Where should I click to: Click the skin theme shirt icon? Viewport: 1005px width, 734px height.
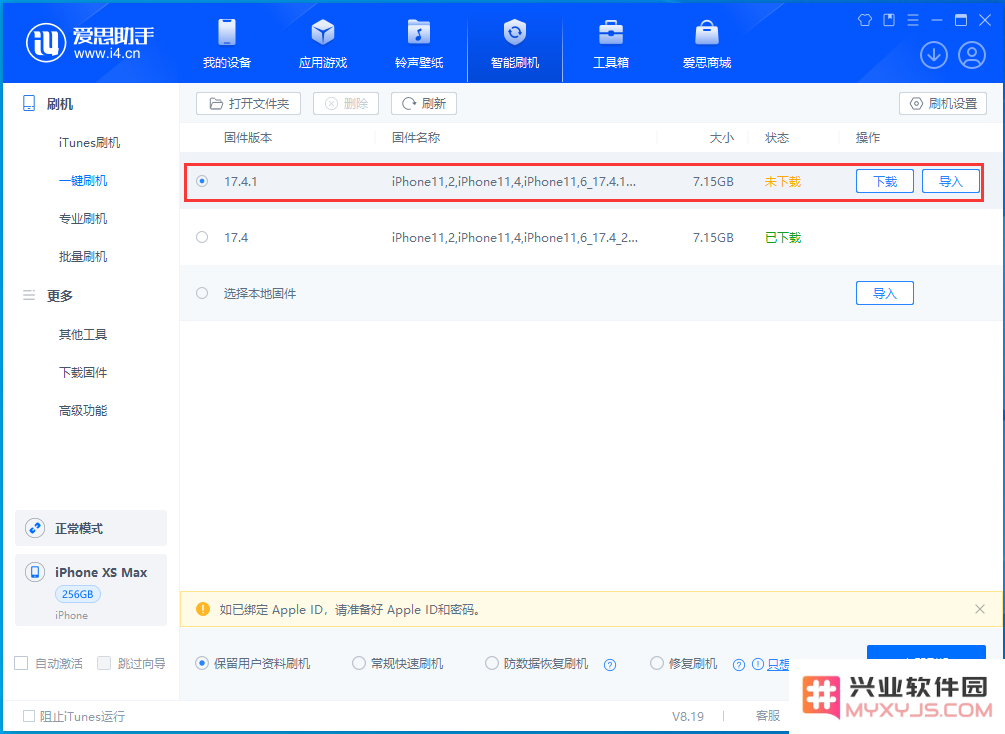(865, 20)
